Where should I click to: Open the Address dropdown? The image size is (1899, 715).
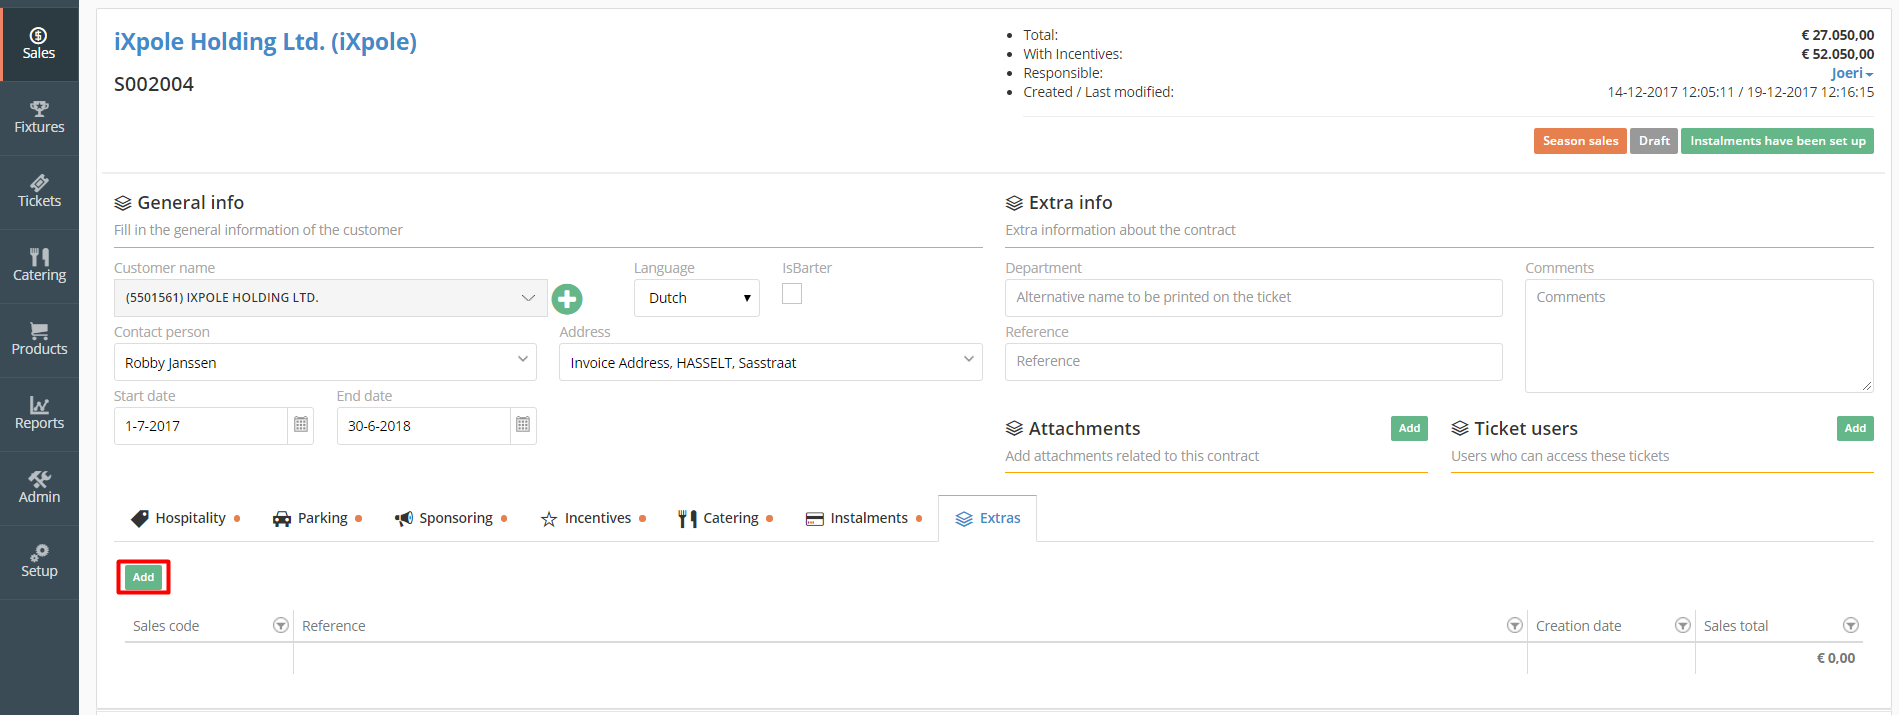pyautogui.click(x=771, y=362)
